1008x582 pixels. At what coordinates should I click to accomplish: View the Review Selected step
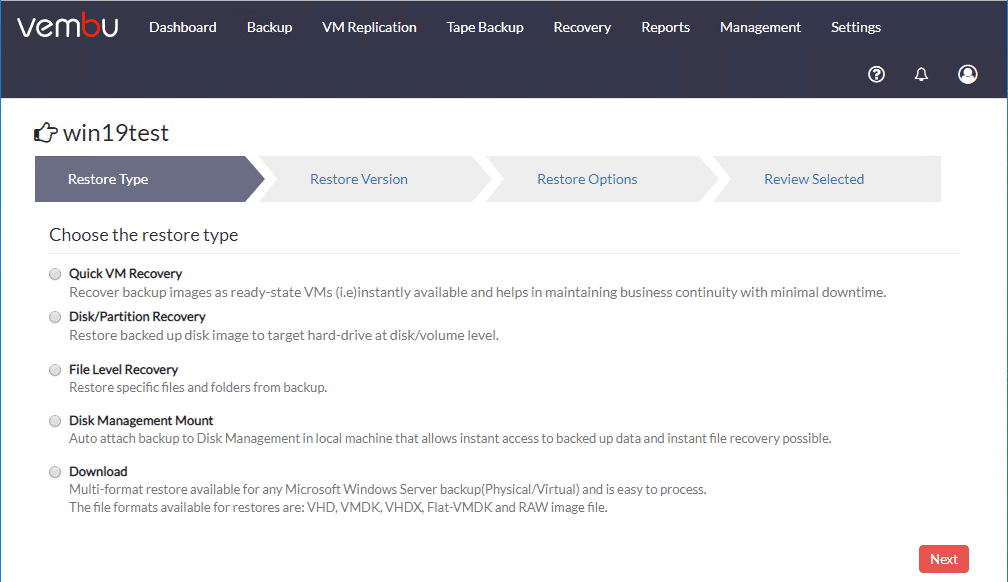(813, 178)
